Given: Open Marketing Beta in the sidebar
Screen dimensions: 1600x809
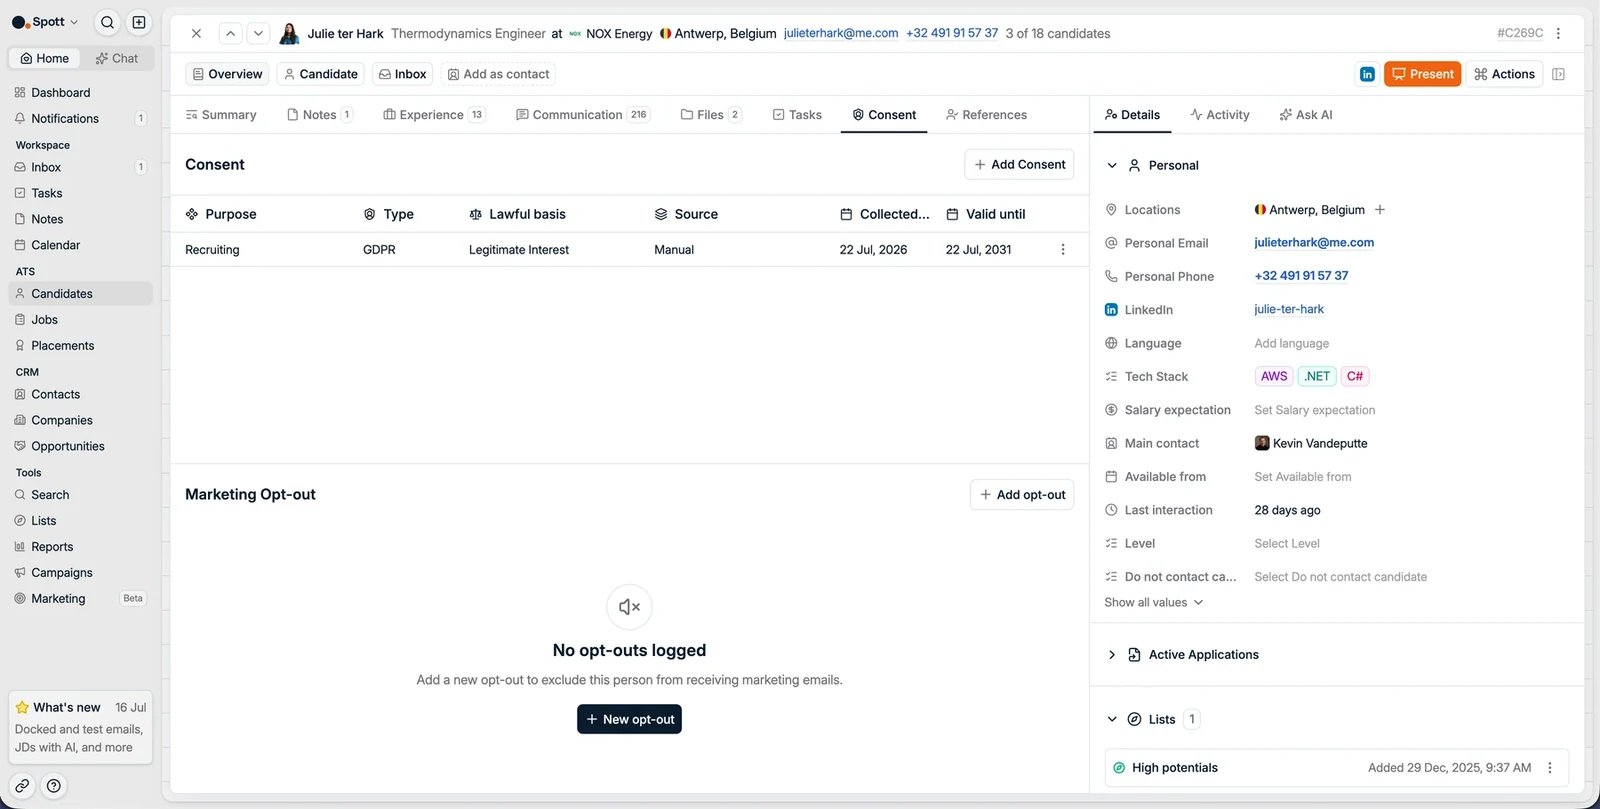Looking at the screenshot, I should [x=80, y=599].
